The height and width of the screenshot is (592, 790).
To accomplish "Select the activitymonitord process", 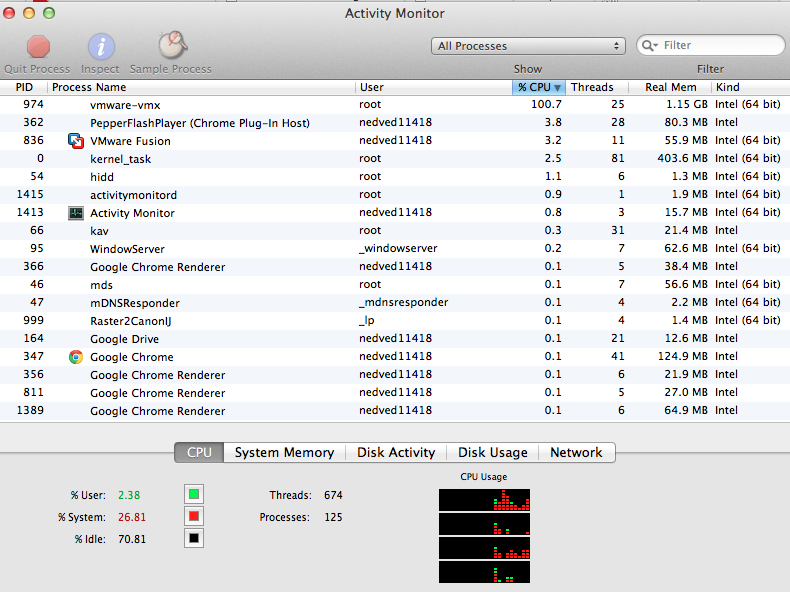I will [395, 195].
